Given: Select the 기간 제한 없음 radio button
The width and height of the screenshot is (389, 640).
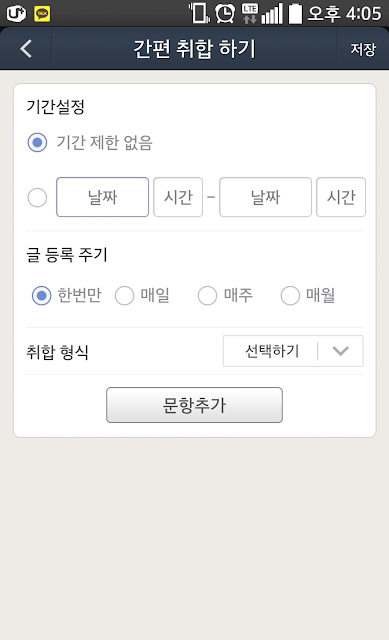Looking at the screenshot, I should [37, 142].
